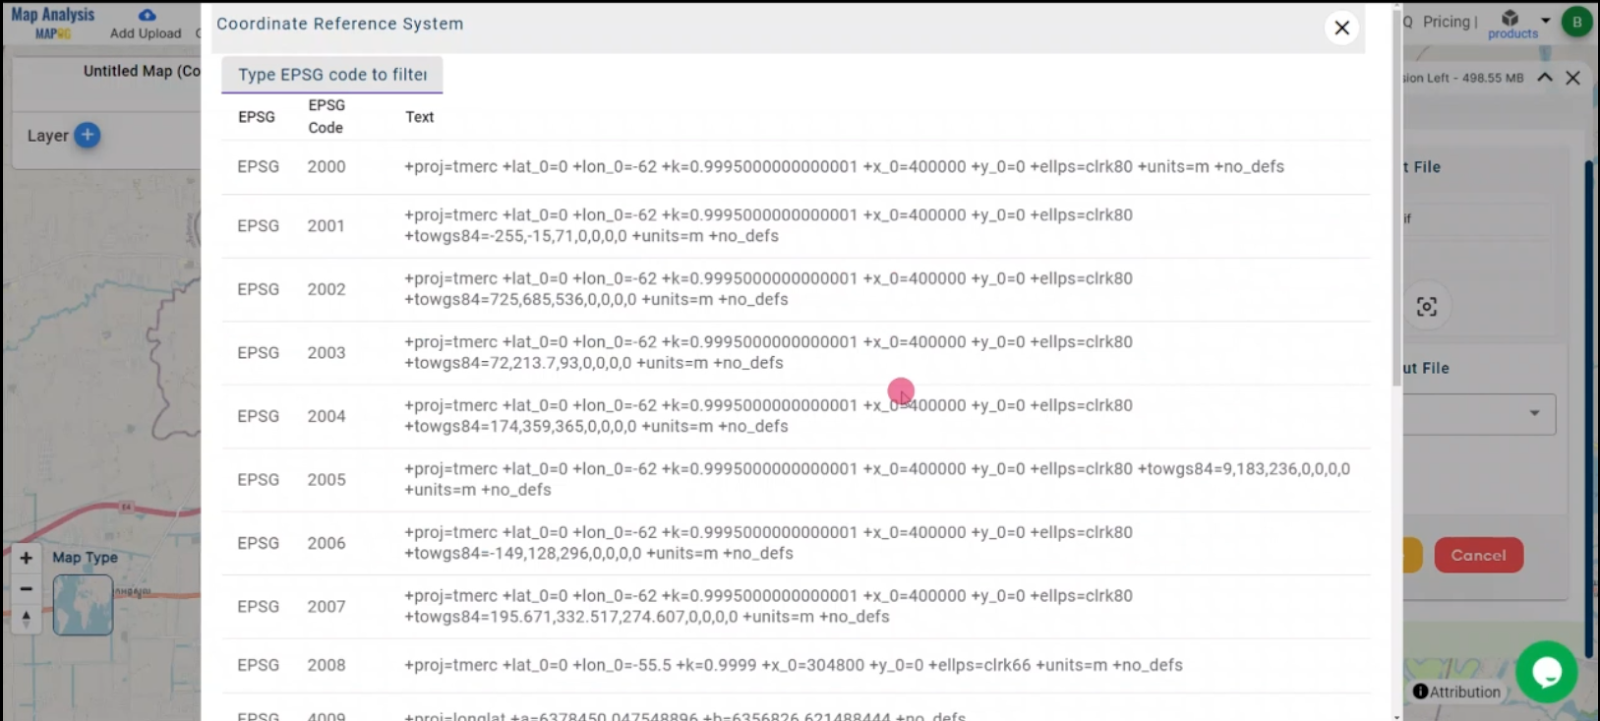Click the red Cancel button
The height and width of the screenshot is (721, 1600).
(x=1478, y=555)
